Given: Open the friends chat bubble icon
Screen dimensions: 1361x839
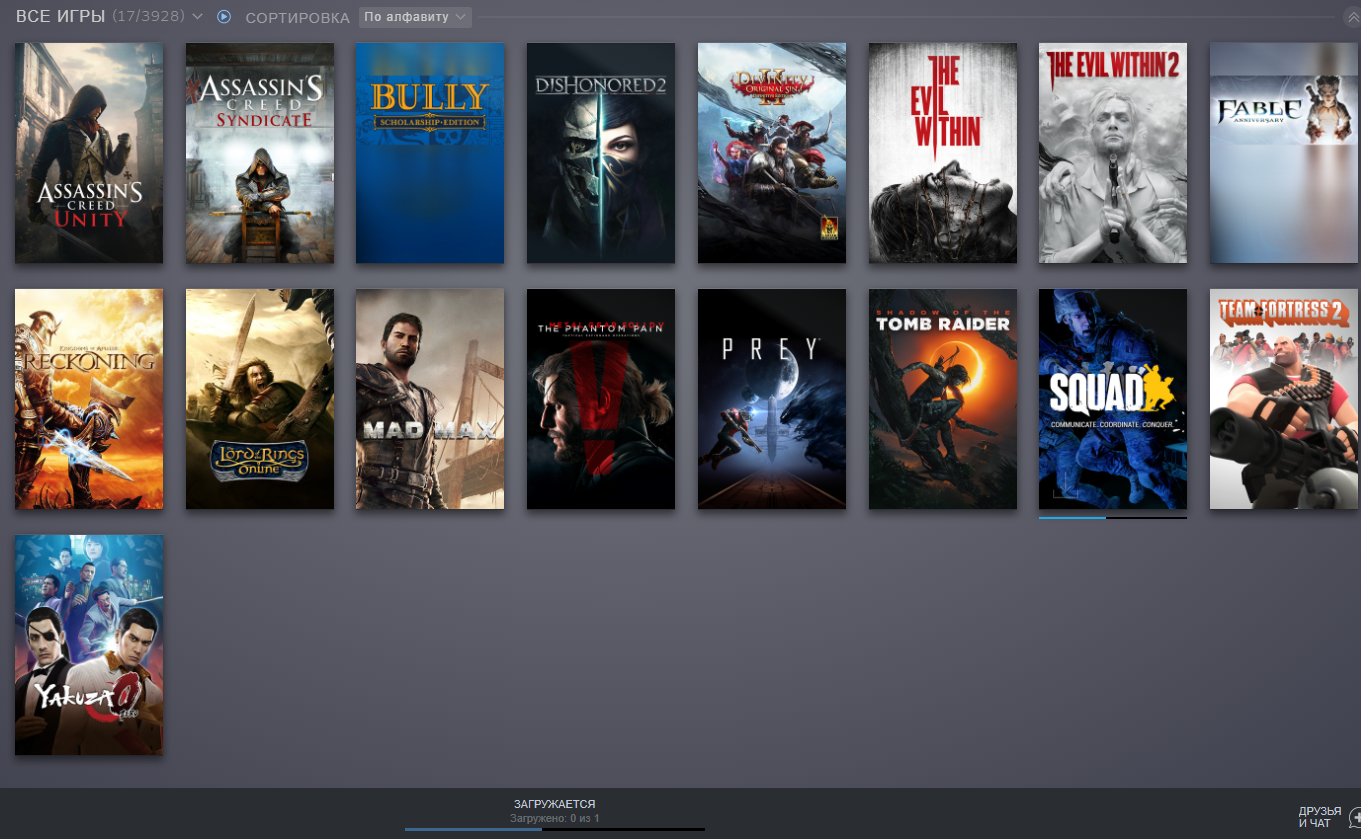Looking at the screenshot, I should click(x=1354, y=817).
